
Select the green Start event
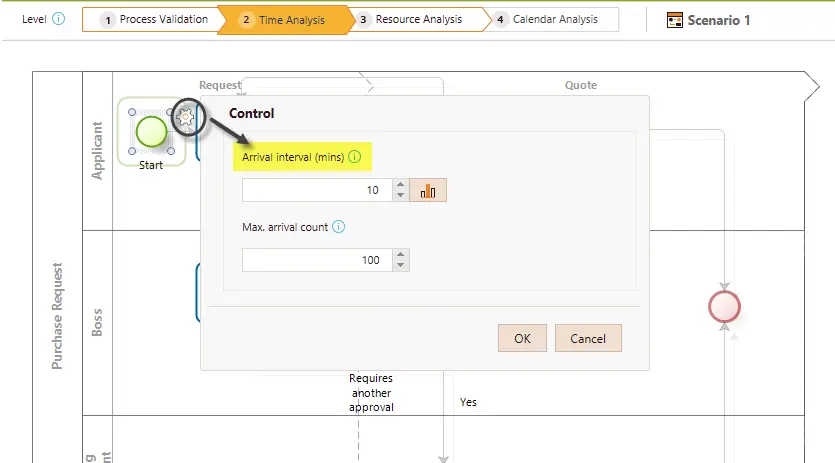click(x=151, y=132)
